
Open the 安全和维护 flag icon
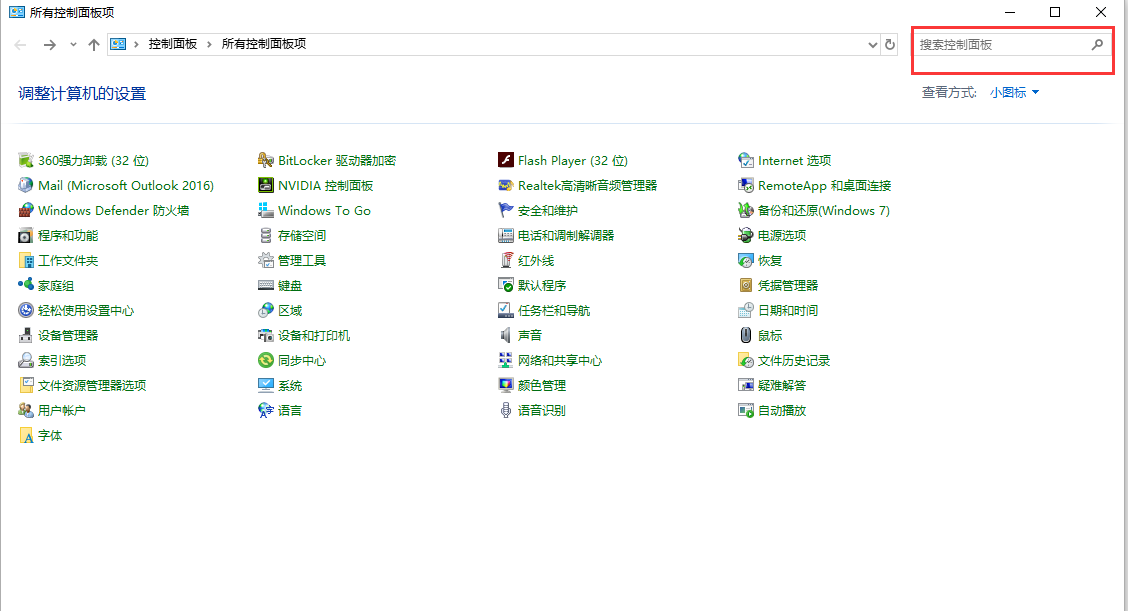click(x=506, y=210)
